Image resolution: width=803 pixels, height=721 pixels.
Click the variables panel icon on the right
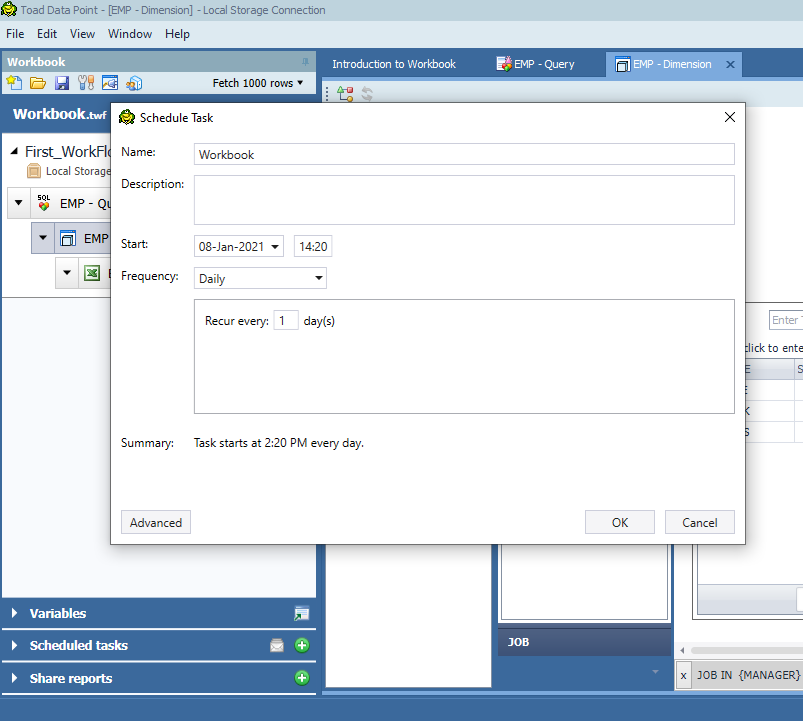coord(301,613)
